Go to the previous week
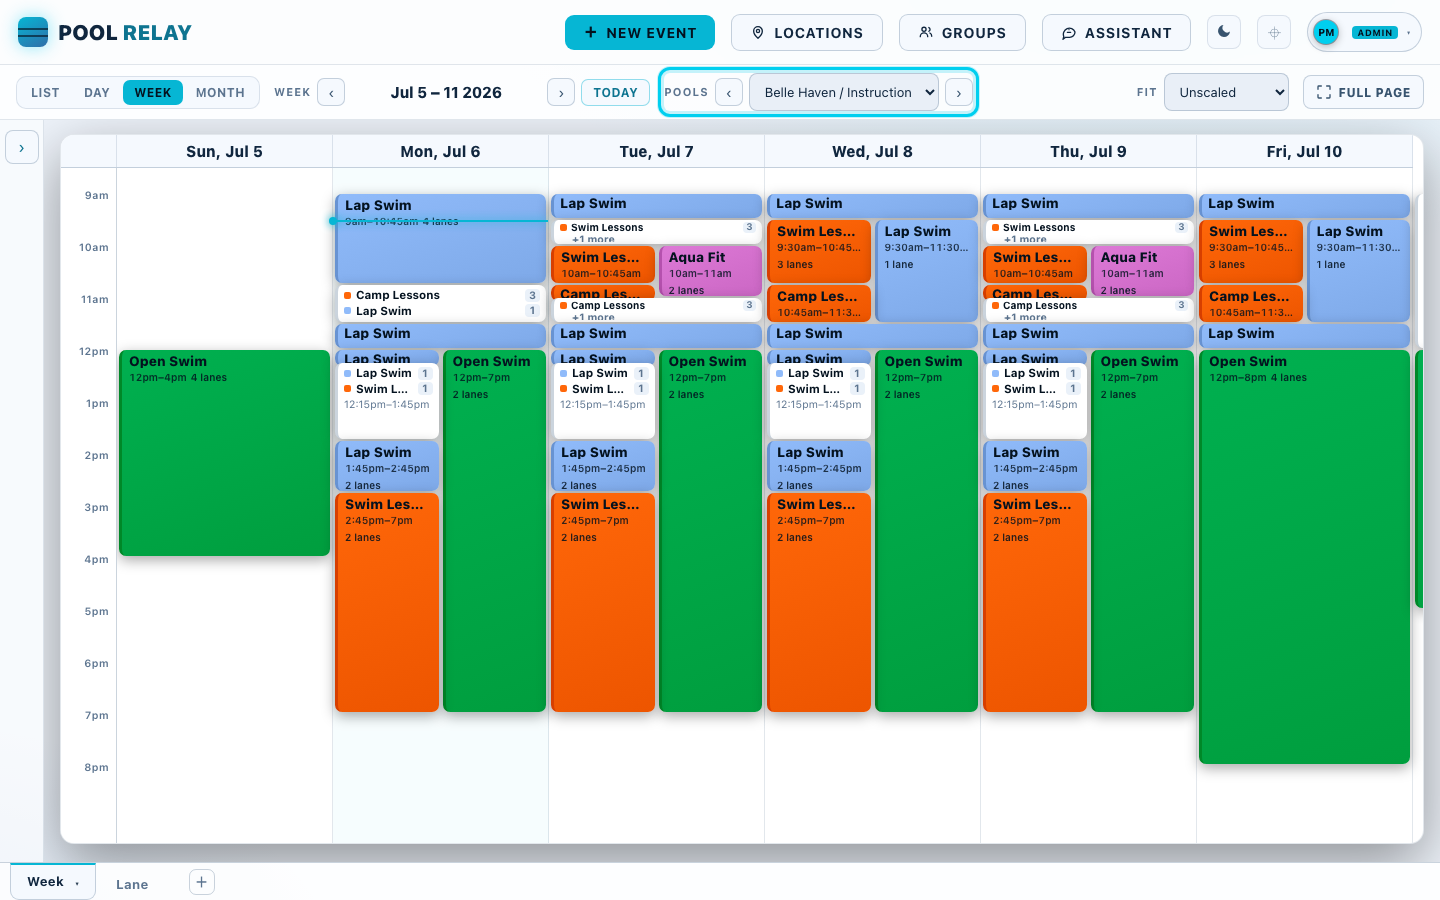1440x900 pixels. 331,92
